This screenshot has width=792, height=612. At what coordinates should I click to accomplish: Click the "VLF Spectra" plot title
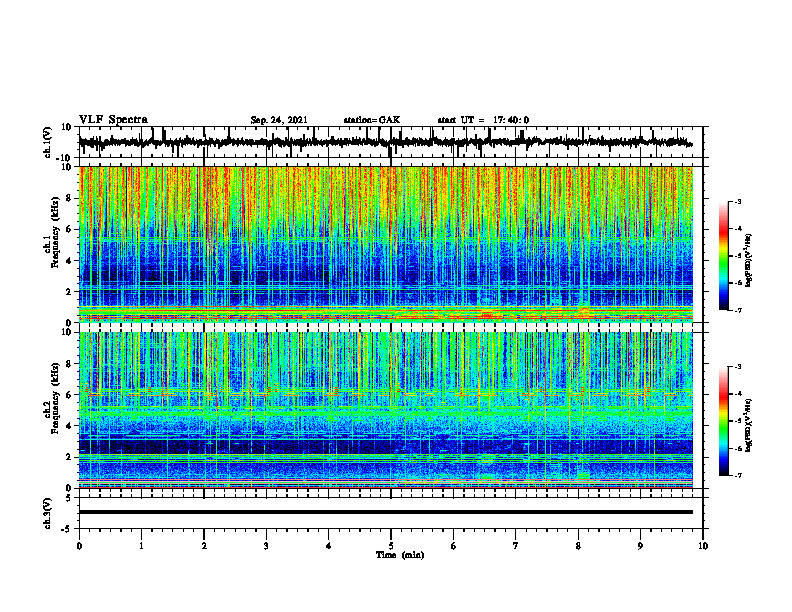pos(113,120)
